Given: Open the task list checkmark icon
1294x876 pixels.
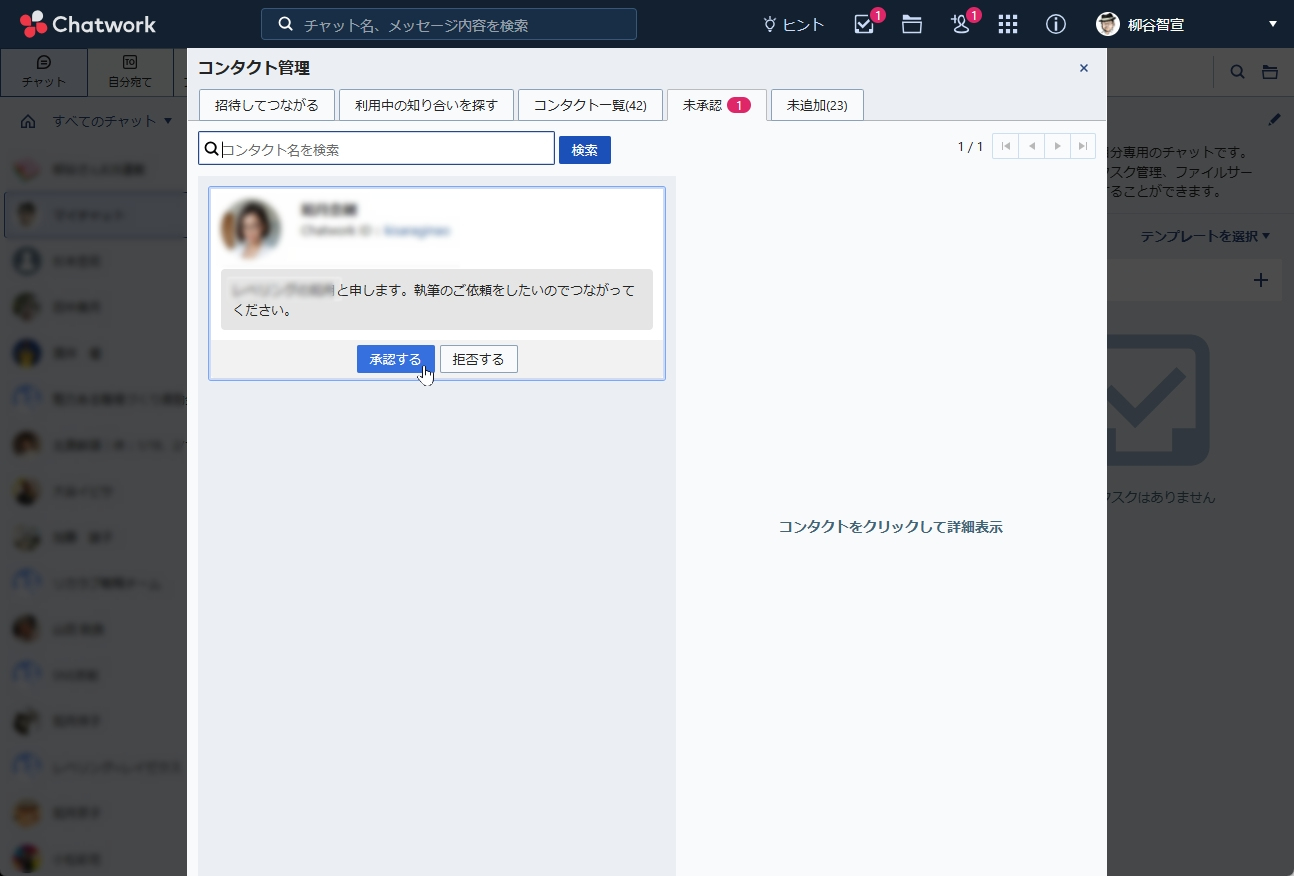Looking at the screenshot, I should pyautogui.click(x=864, y=25).
